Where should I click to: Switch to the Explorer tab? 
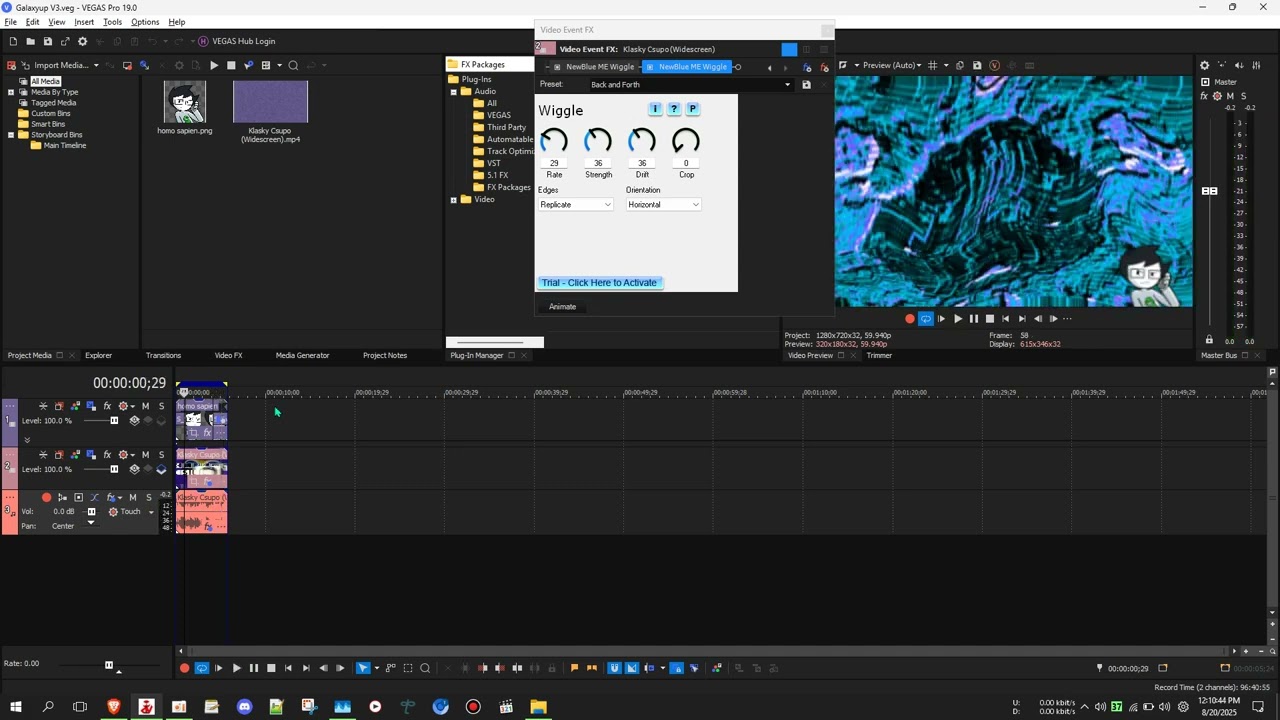(x=98, y=356)
